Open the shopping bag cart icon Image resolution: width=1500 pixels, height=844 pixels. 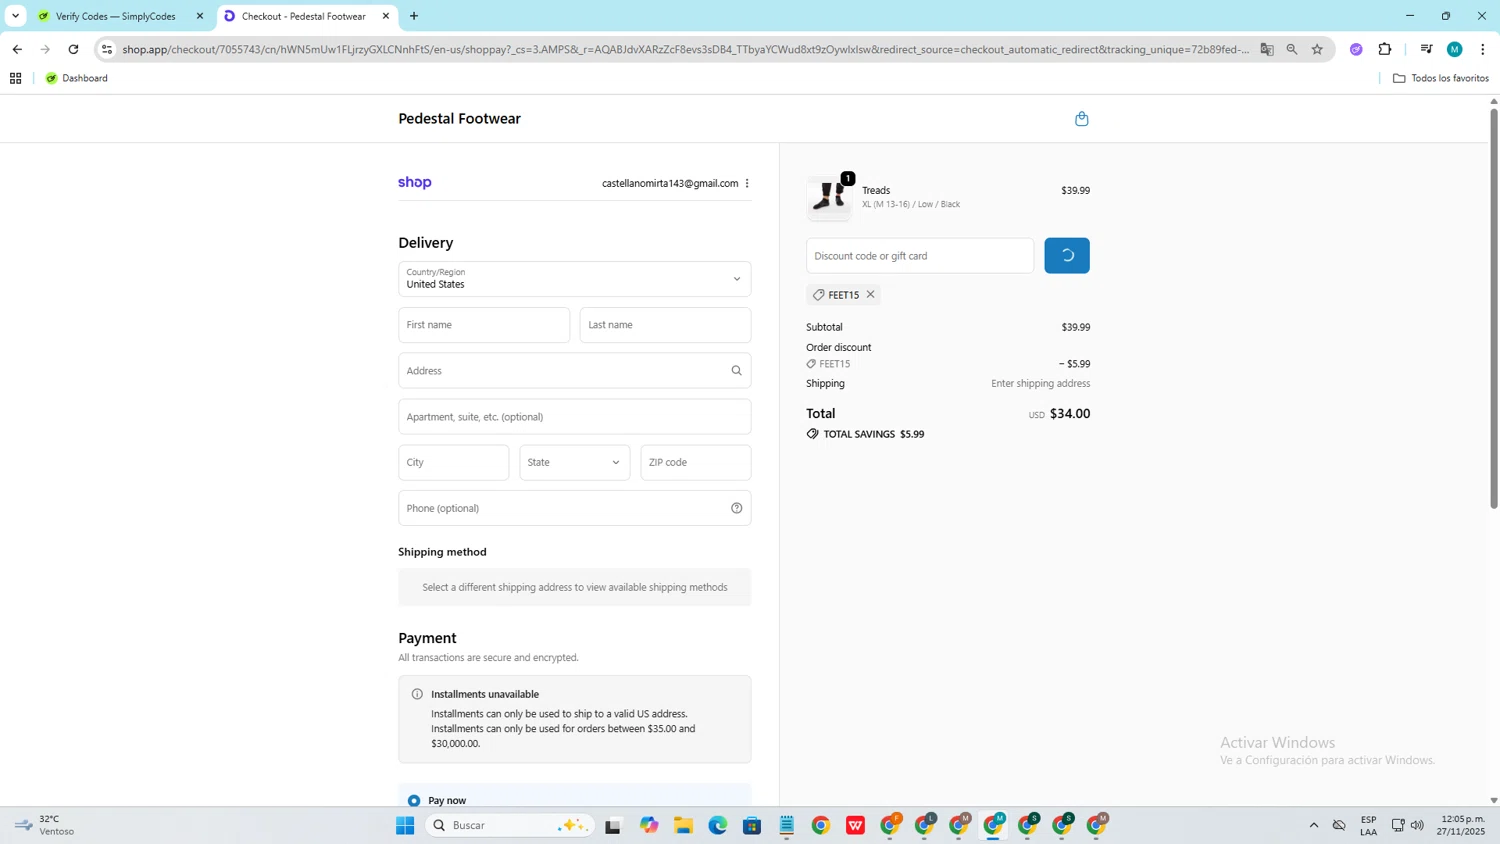[x=1081, y=119]
